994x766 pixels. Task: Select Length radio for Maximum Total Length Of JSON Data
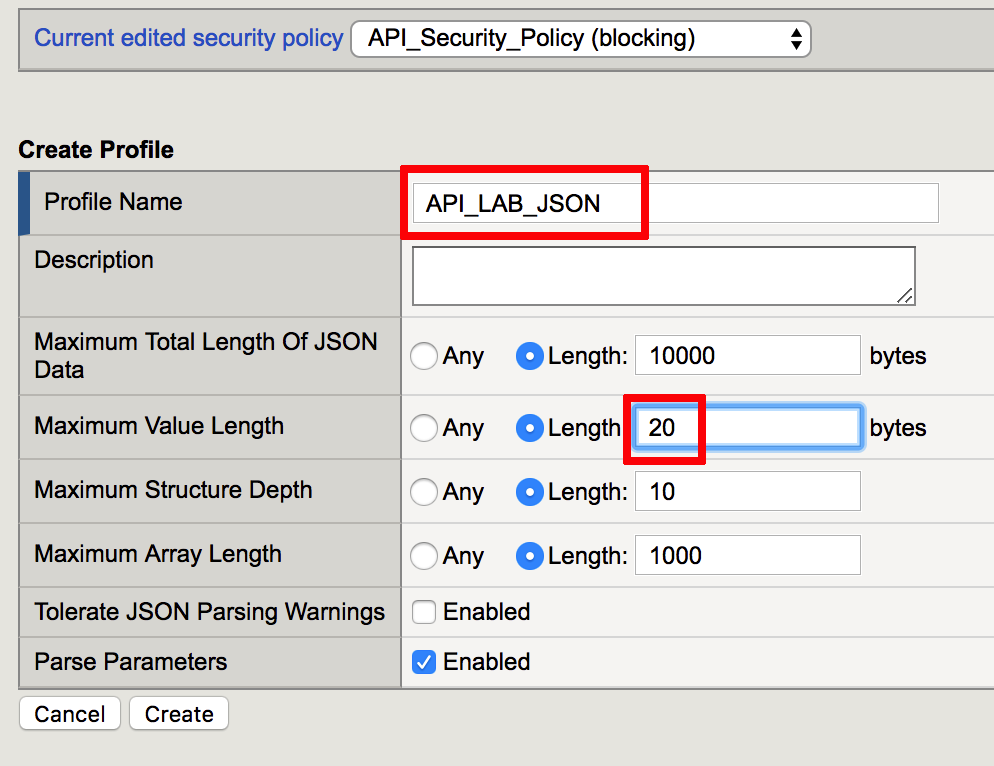click(x=530, y=356)
